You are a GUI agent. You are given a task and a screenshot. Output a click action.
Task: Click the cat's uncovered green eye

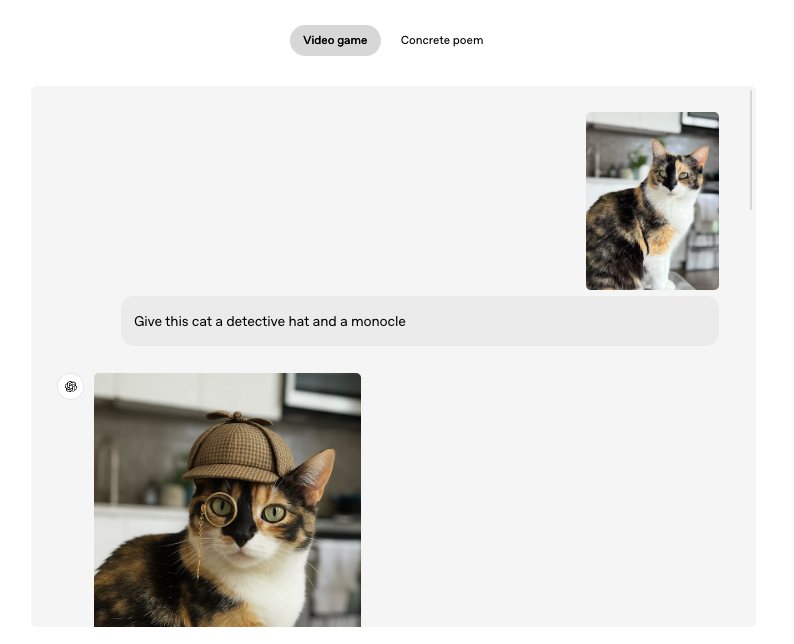coord(274,514)
